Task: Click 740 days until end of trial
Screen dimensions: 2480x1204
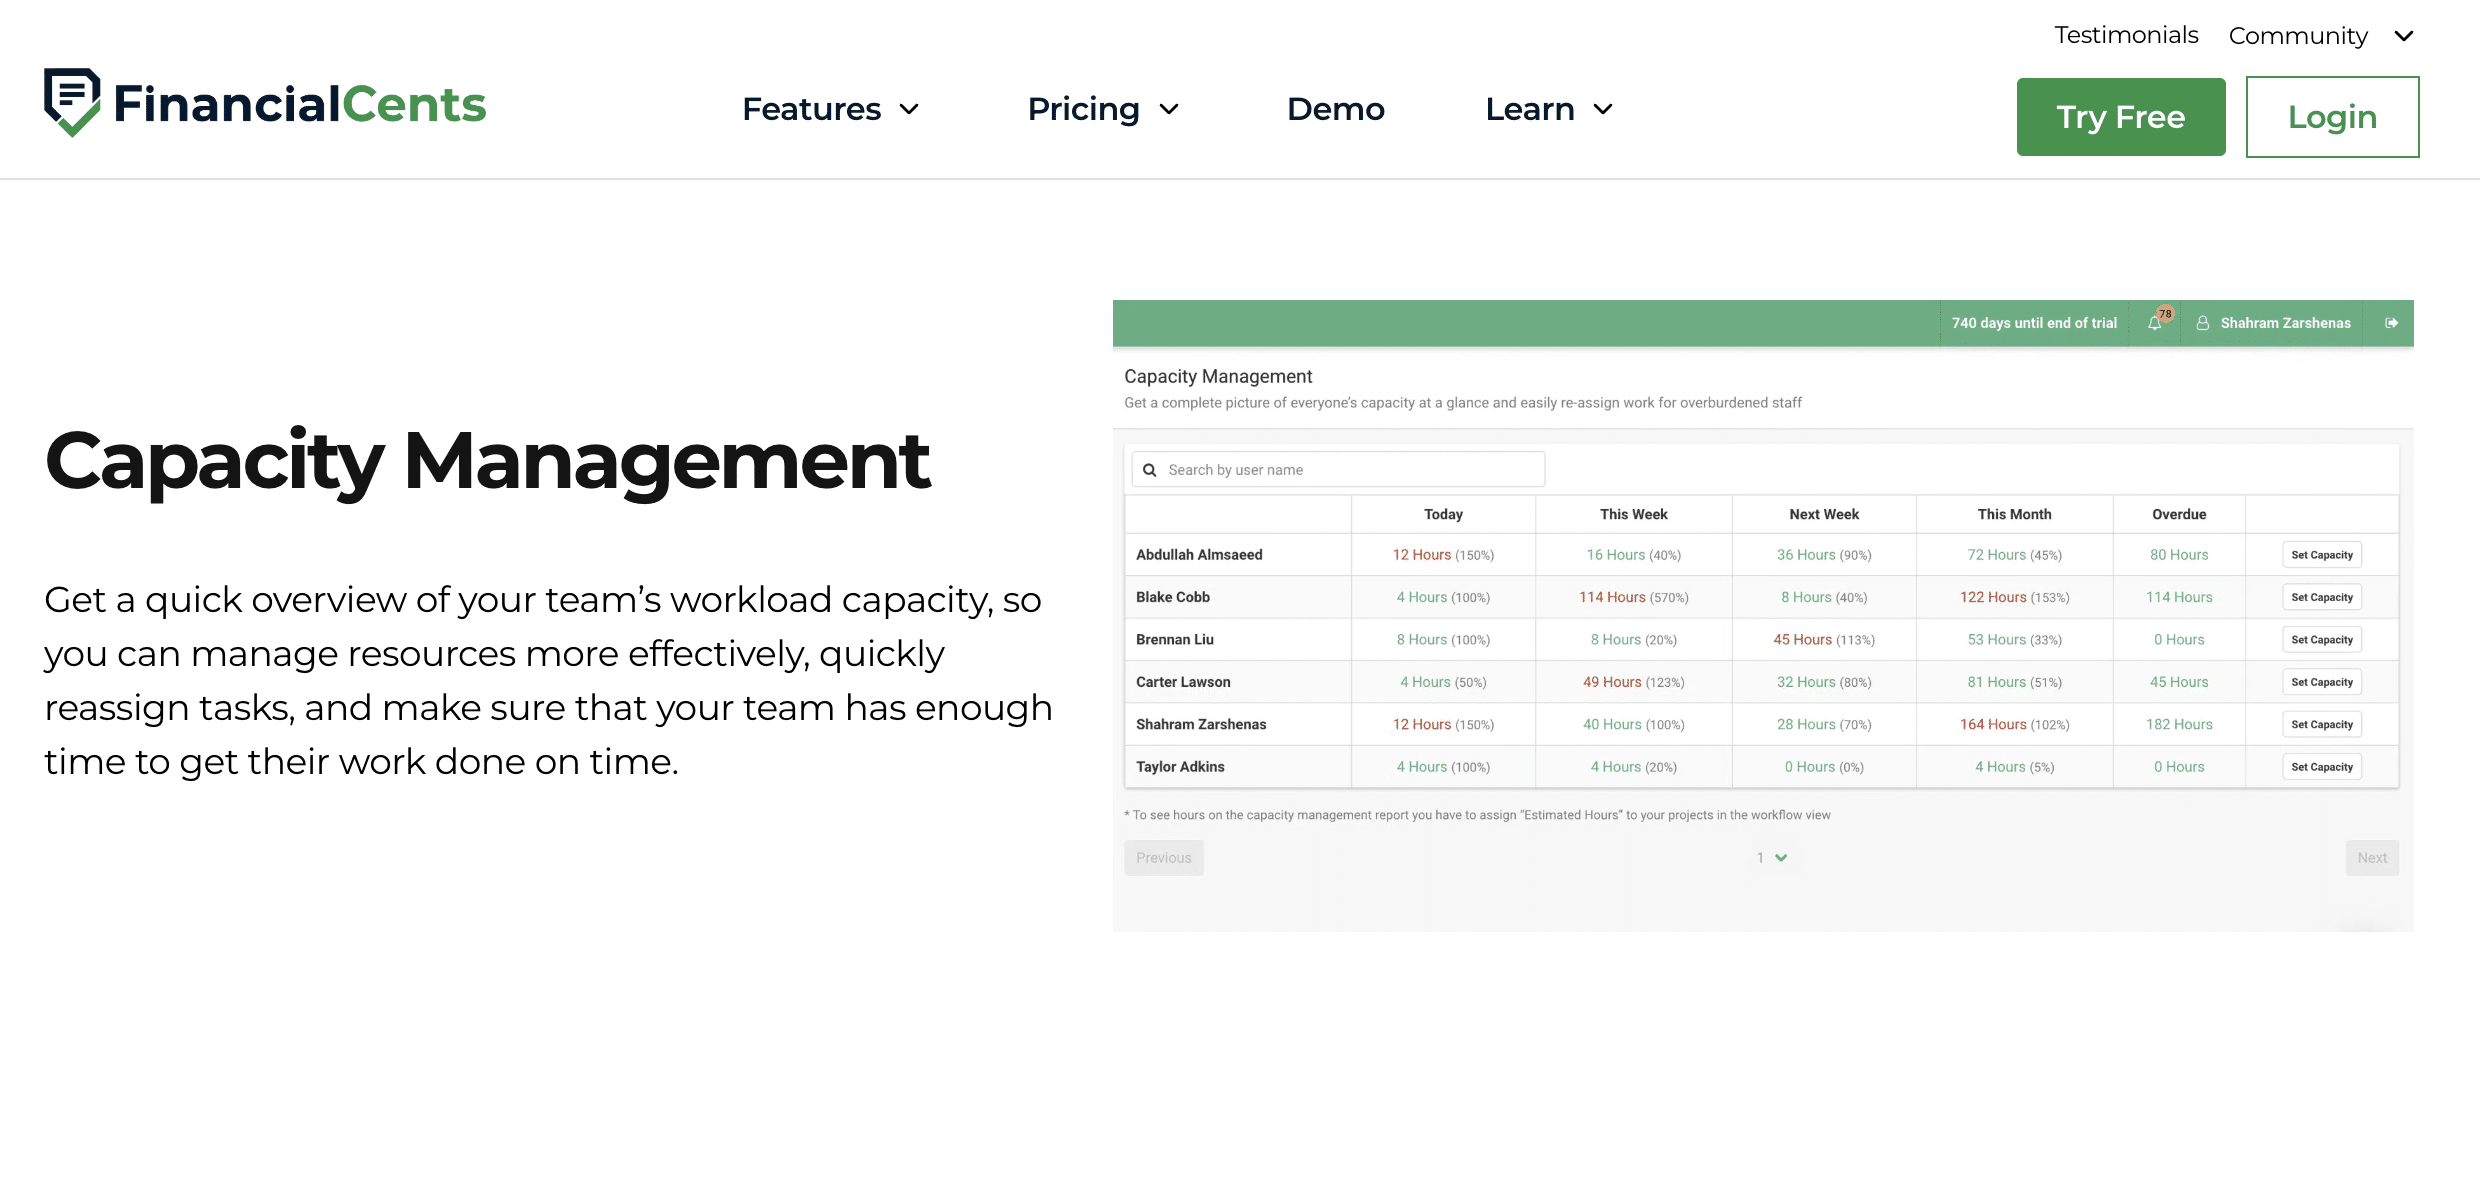Action: (2034, 323)
